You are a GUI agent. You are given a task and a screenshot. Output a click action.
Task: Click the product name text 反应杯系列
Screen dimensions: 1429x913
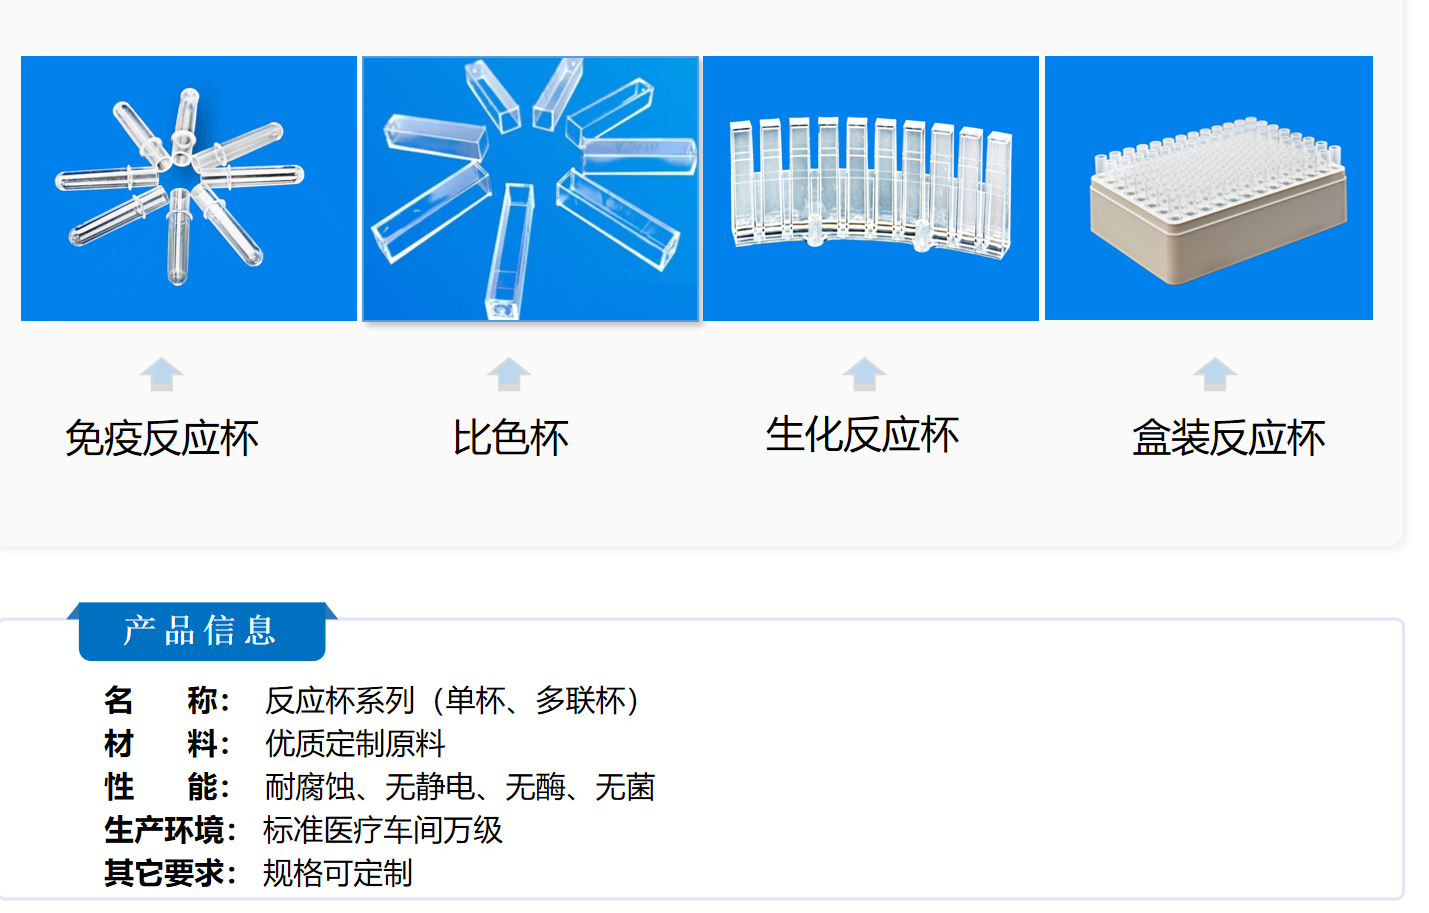339,700
